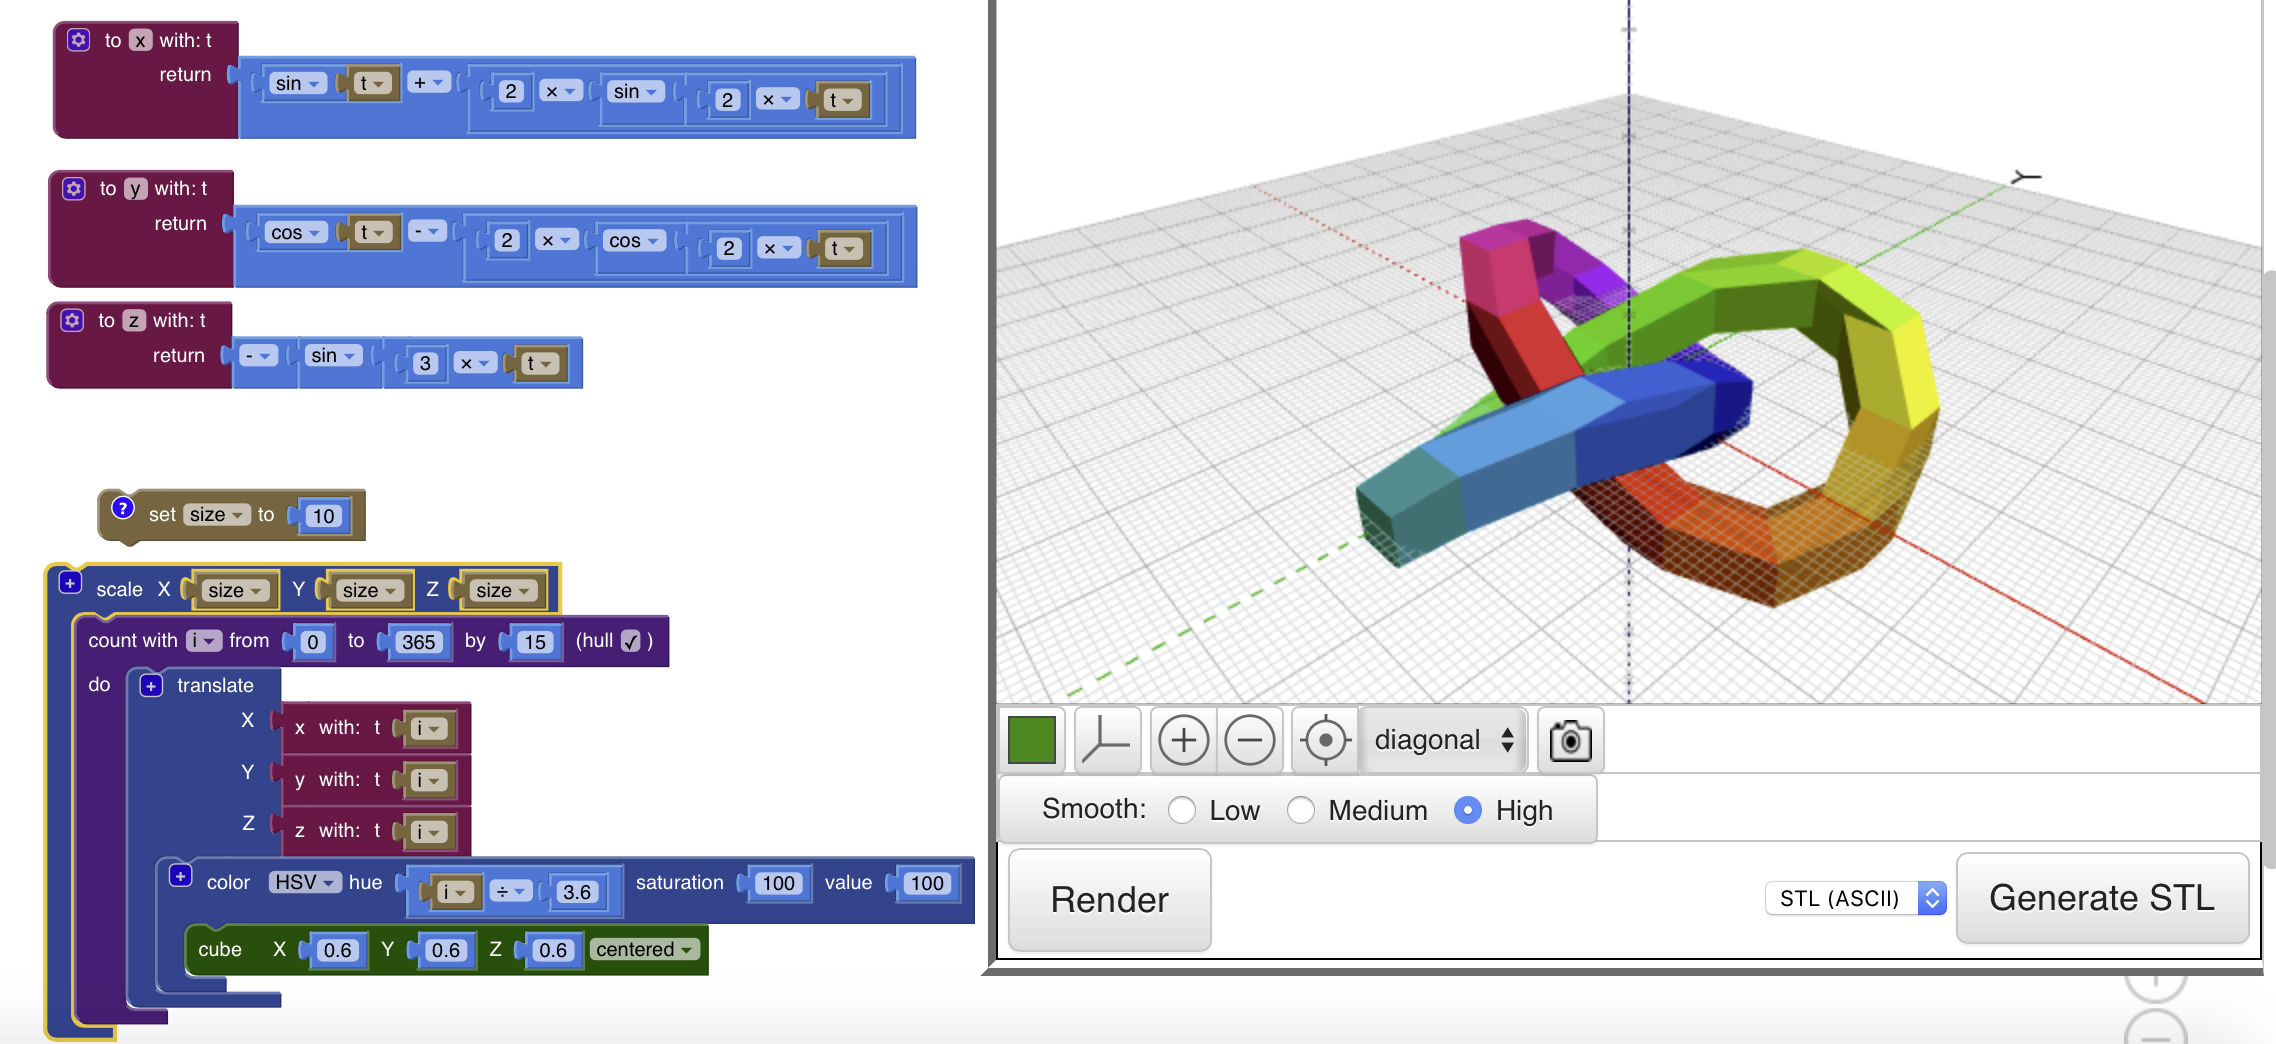This screenshot has height=1044, width=2276.
Task: Open the centered dropdown on cube block
Action: pos(645,950)
